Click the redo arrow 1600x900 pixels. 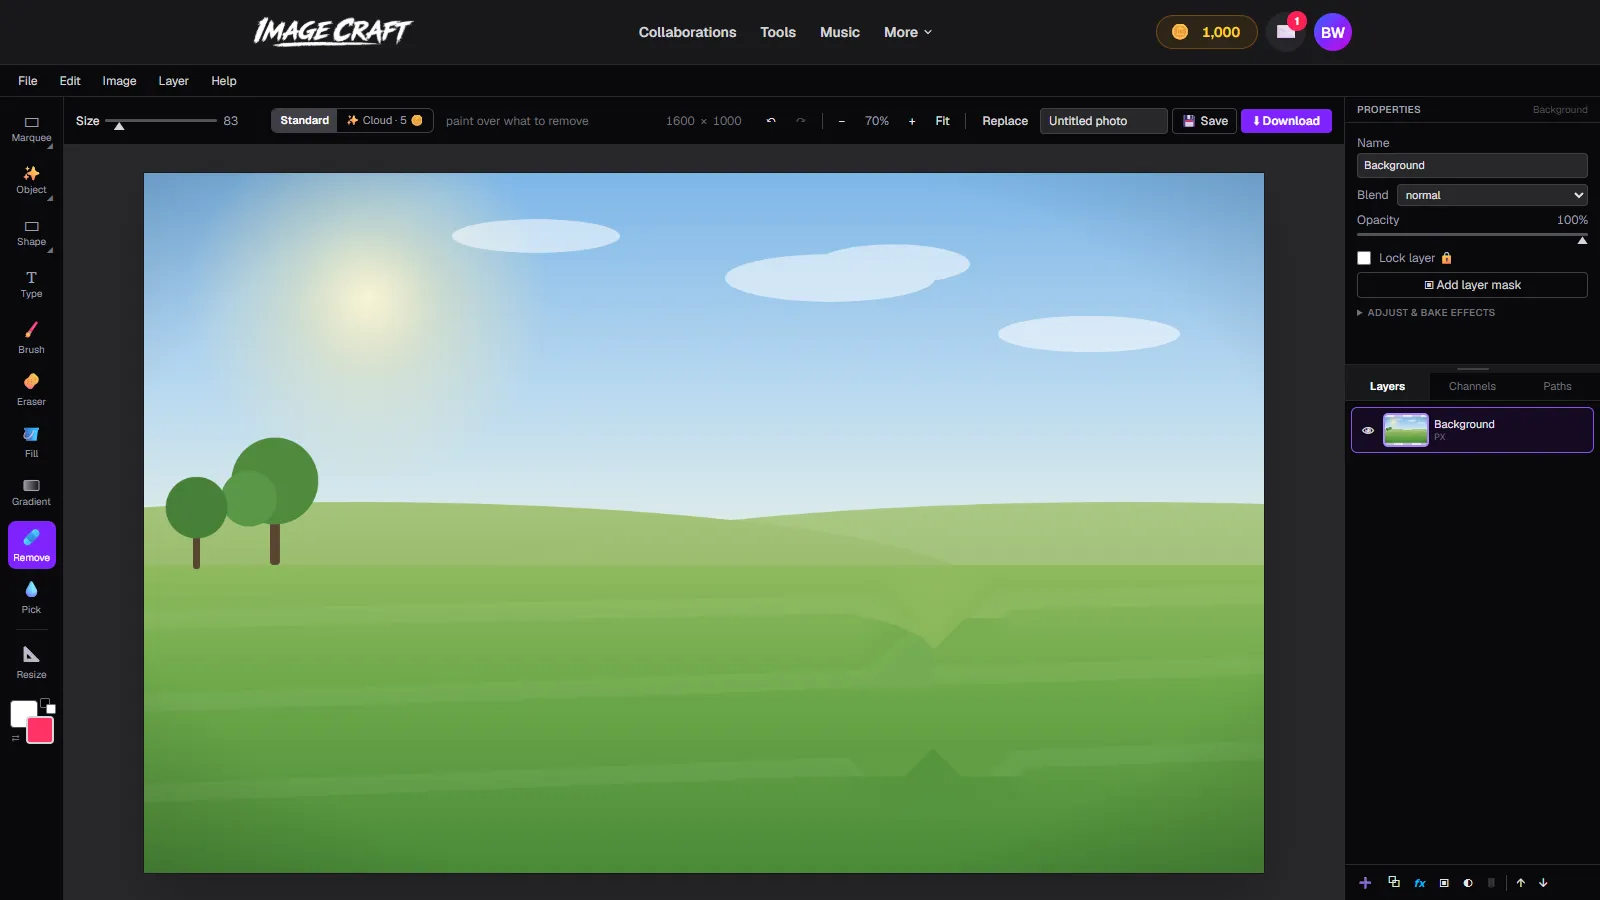coord(800,121)
